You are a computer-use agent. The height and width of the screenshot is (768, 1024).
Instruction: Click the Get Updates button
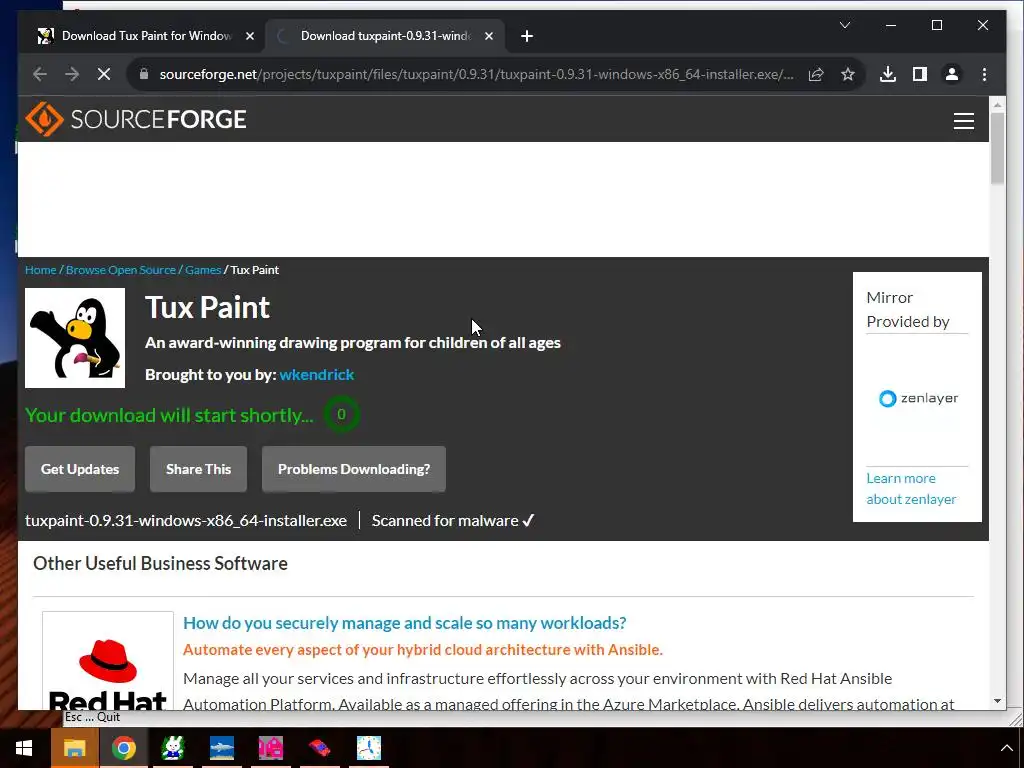tap(80, 469)
